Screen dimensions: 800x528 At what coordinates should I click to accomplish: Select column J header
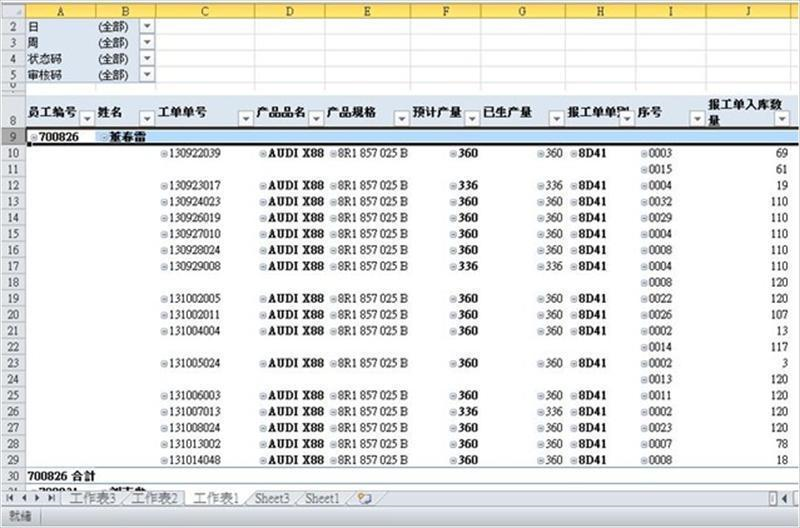click(x=748, y=11)
